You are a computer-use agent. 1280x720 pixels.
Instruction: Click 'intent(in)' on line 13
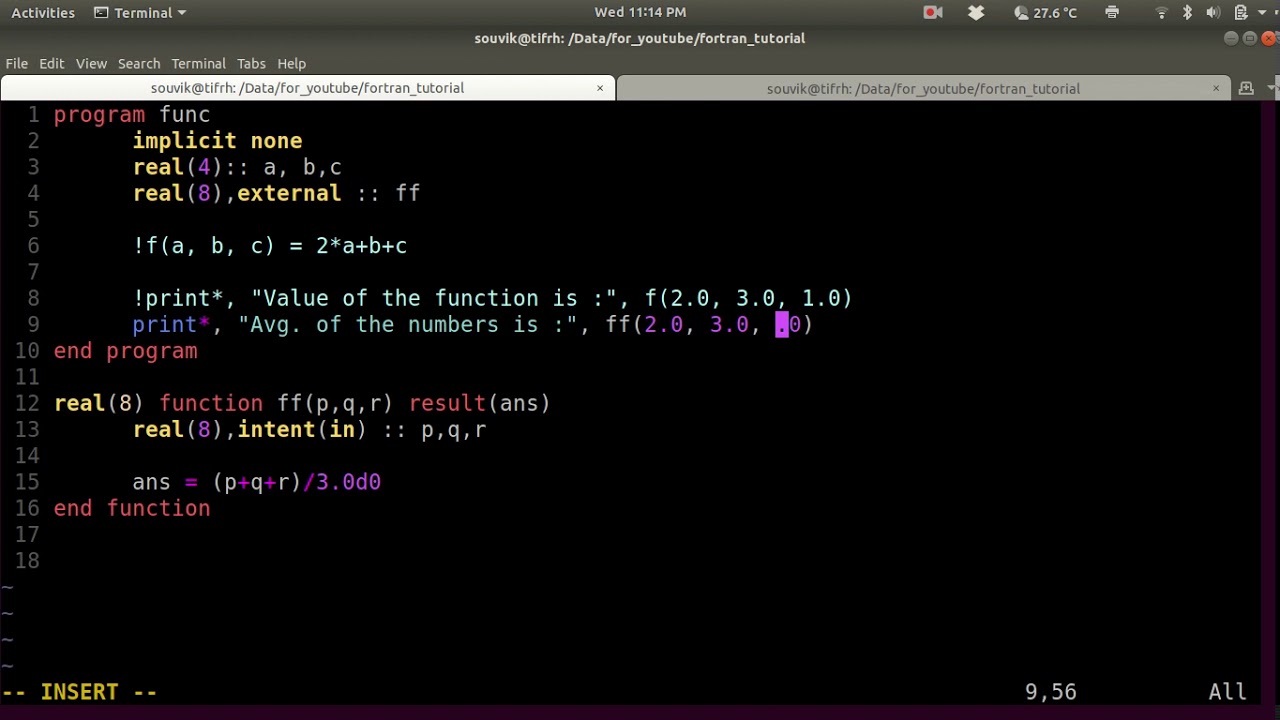(x=302, y=429)
